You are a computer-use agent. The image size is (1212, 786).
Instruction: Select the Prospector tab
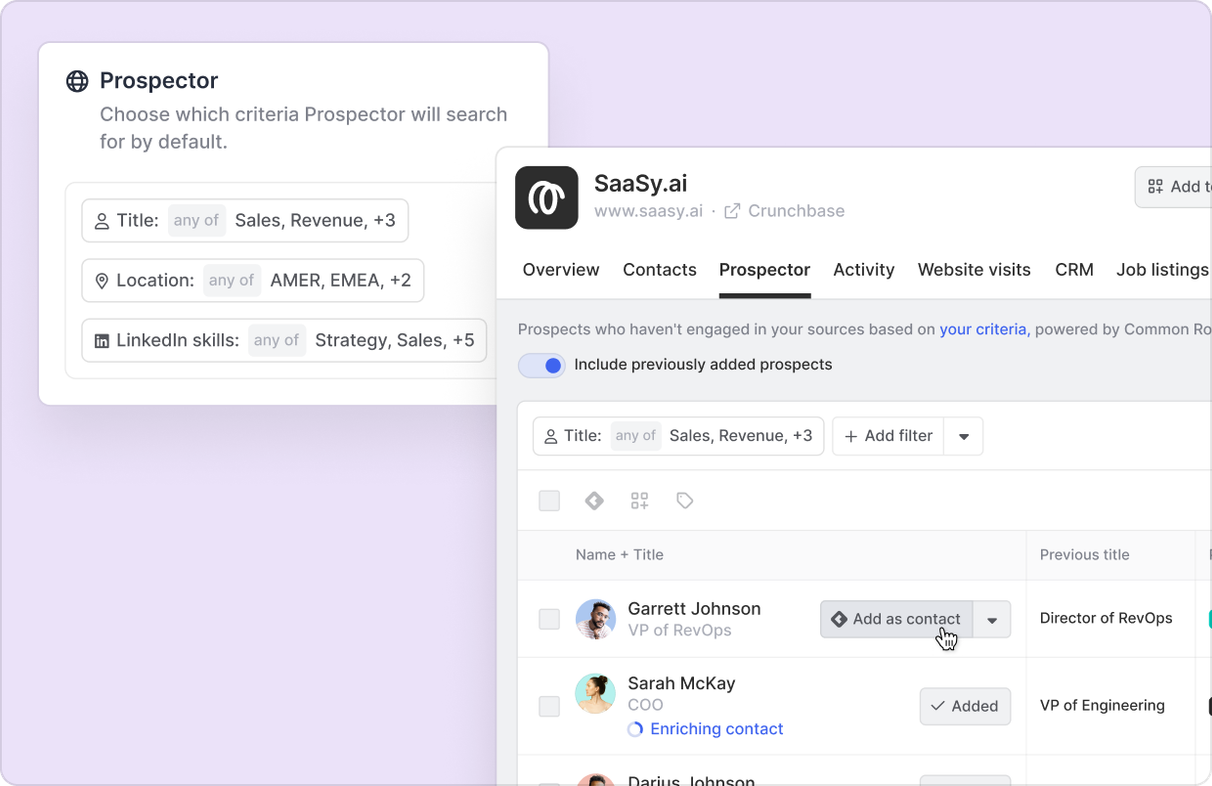point(765,270)
